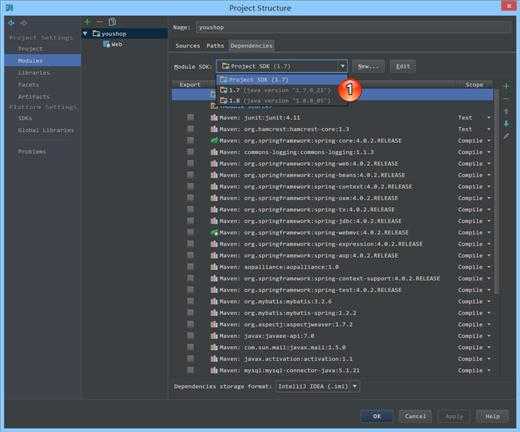Click the dependencies list vertical scrollbar

497,192
